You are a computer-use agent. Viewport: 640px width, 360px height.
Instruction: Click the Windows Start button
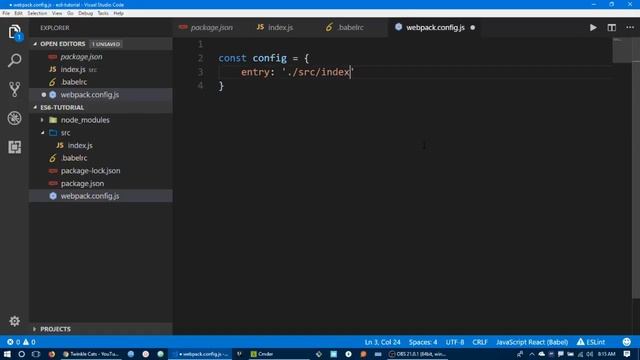(7, 354)
